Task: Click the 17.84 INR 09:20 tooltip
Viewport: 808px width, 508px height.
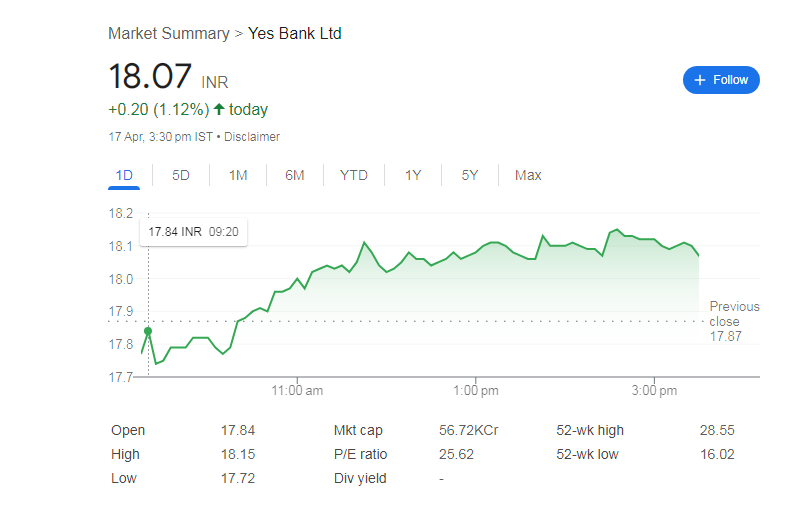Action: point(195,232)
